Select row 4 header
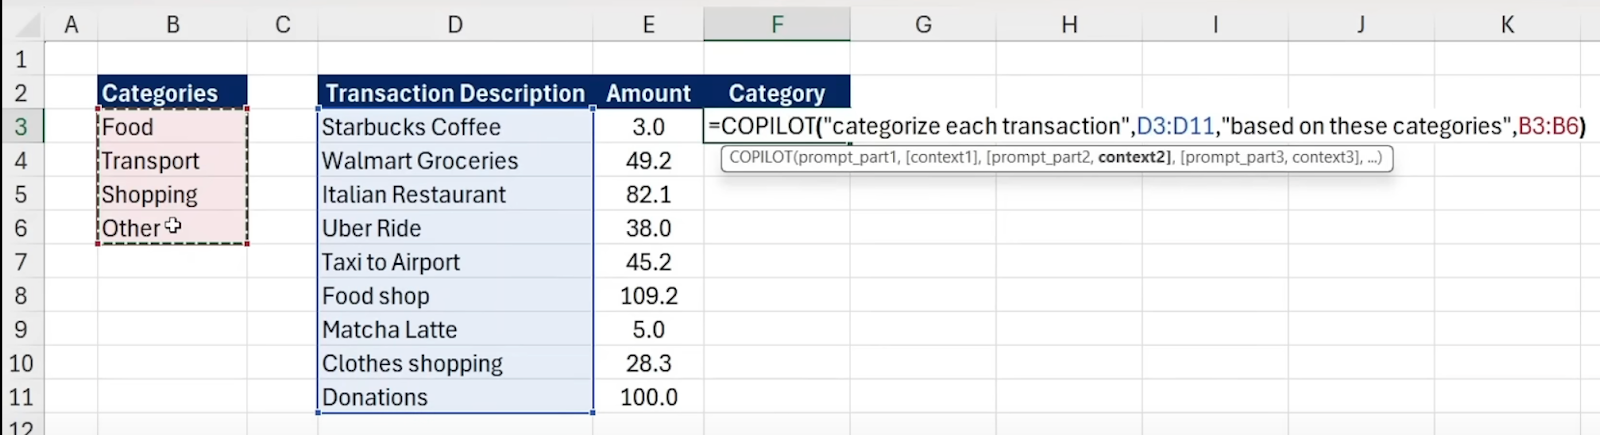Image resolution: width=1600 pixels, height=435 pixels. 21,161
